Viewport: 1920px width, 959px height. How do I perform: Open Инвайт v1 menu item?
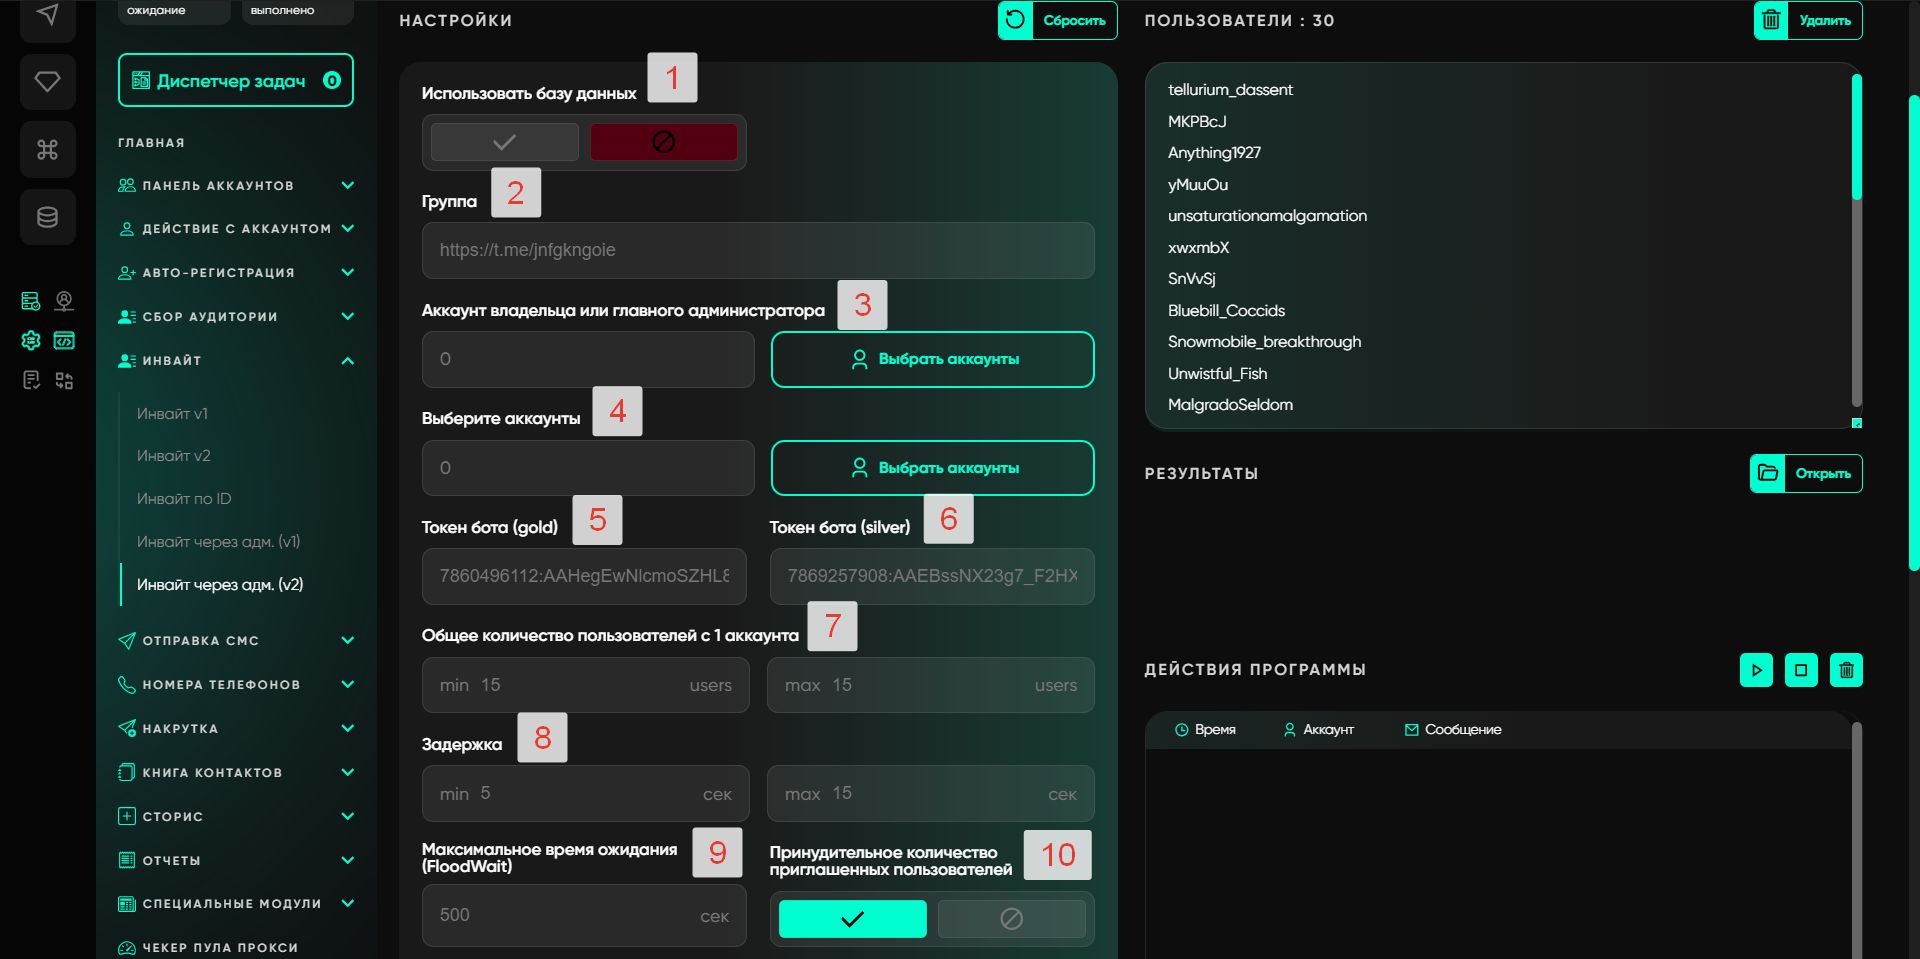point(173,414)
